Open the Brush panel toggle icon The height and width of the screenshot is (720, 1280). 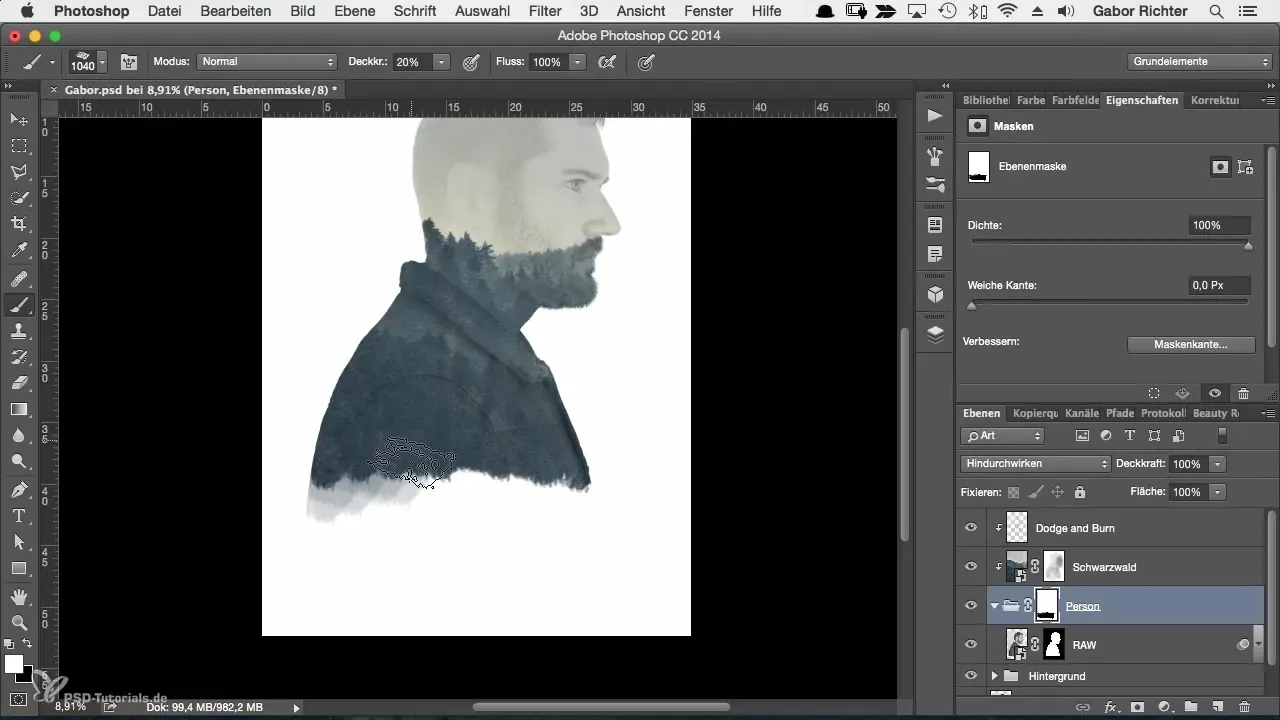[x=129, y=62]
